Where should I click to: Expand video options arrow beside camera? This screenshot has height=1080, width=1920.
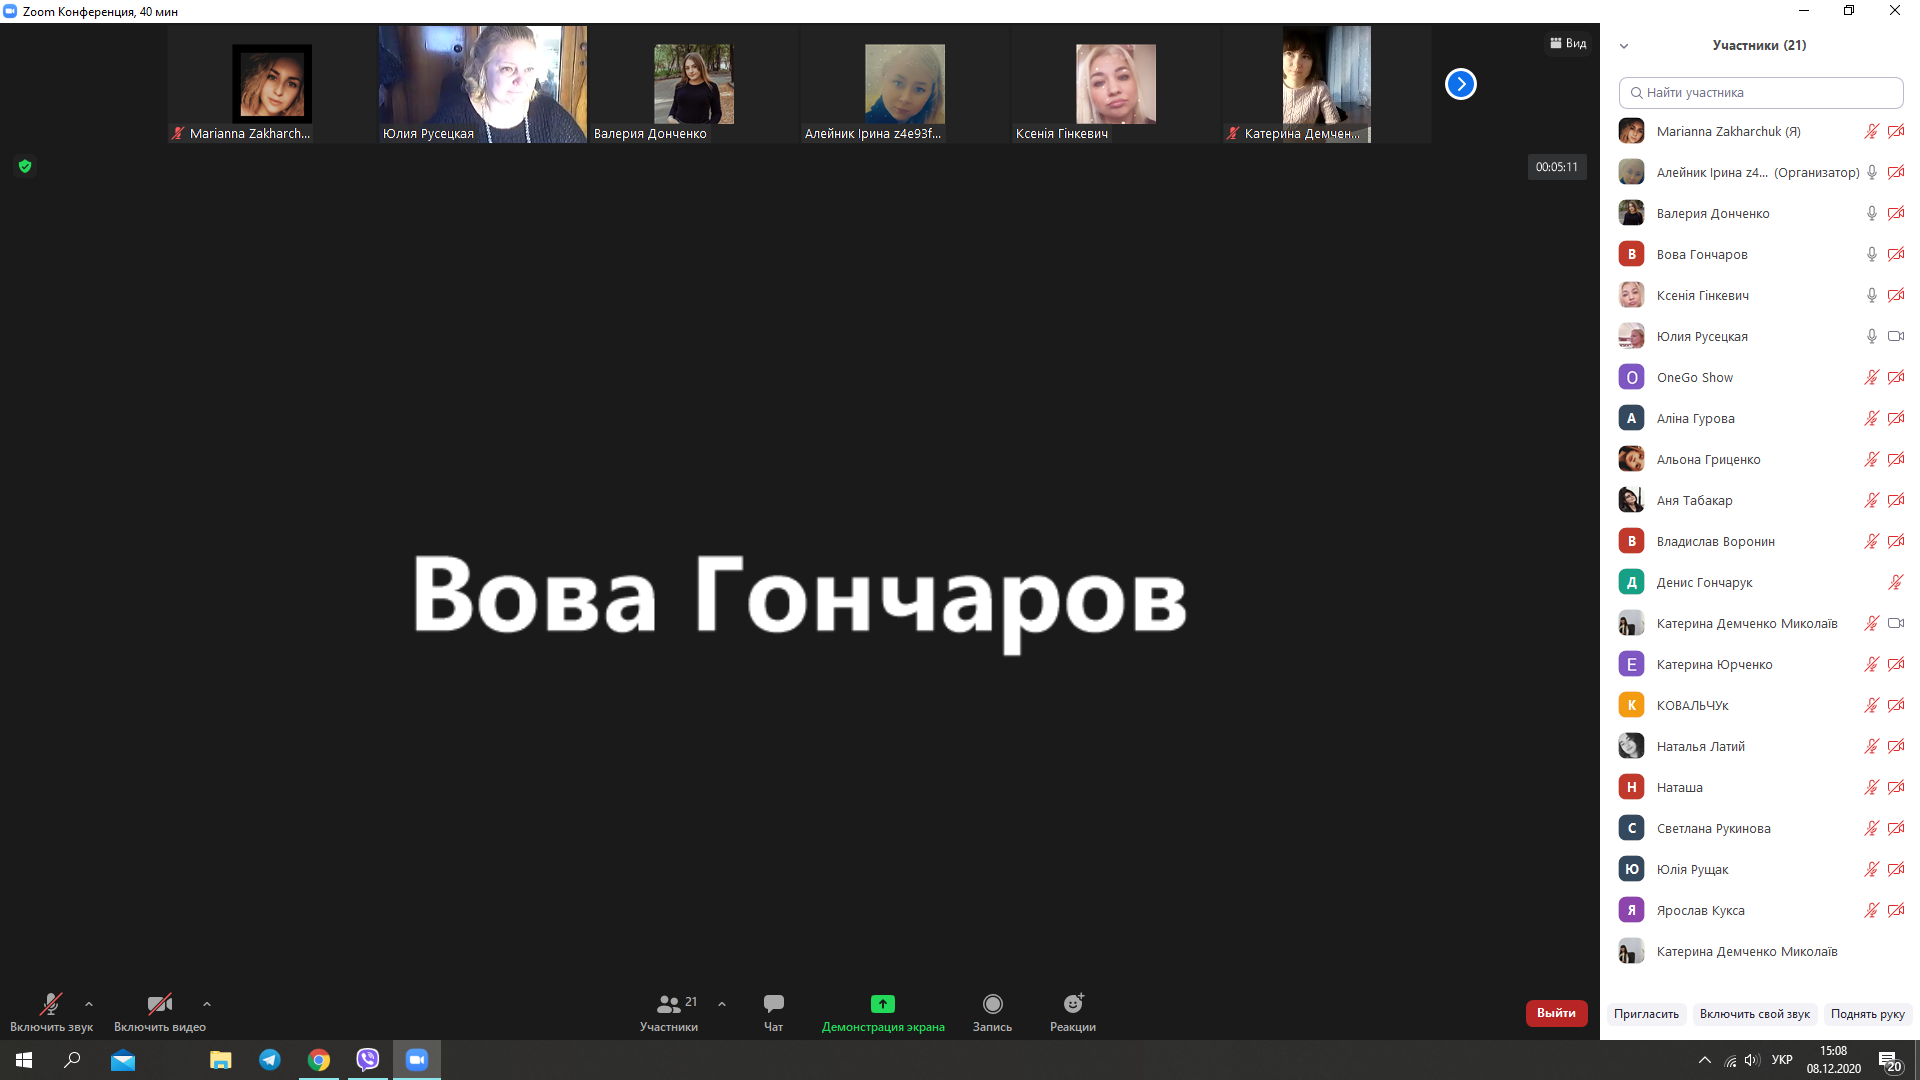(x=207, y=1004)
